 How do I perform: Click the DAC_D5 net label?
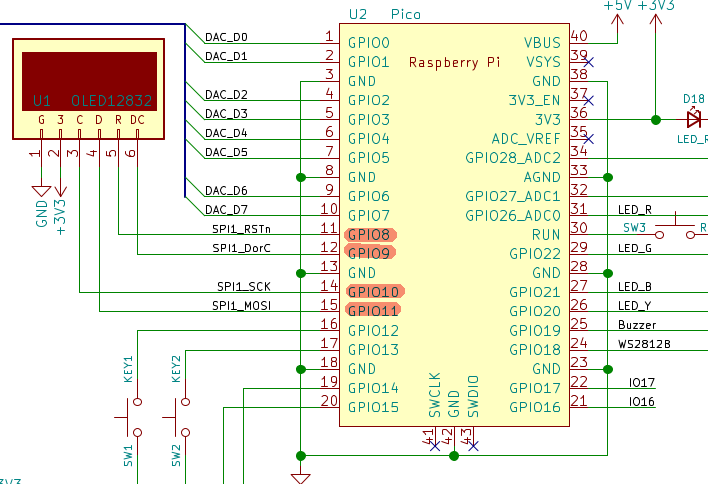coord(226,152)
